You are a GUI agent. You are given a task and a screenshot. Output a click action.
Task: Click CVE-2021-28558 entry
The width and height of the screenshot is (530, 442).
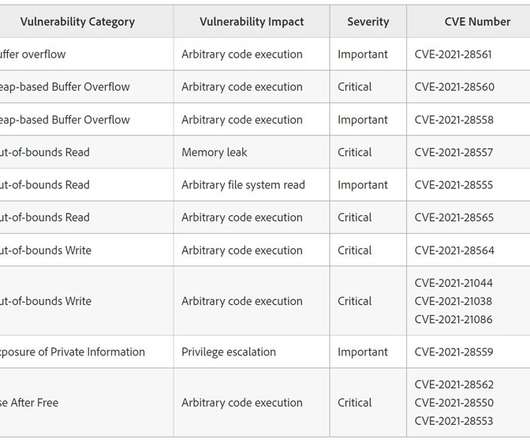click(454, 120)
